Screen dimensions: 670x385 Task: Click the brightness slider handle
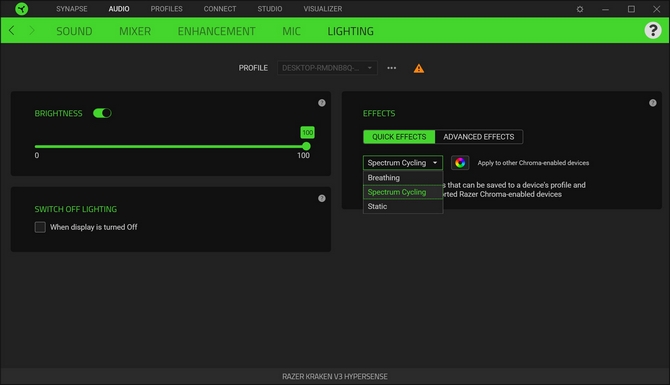(306, 146)
